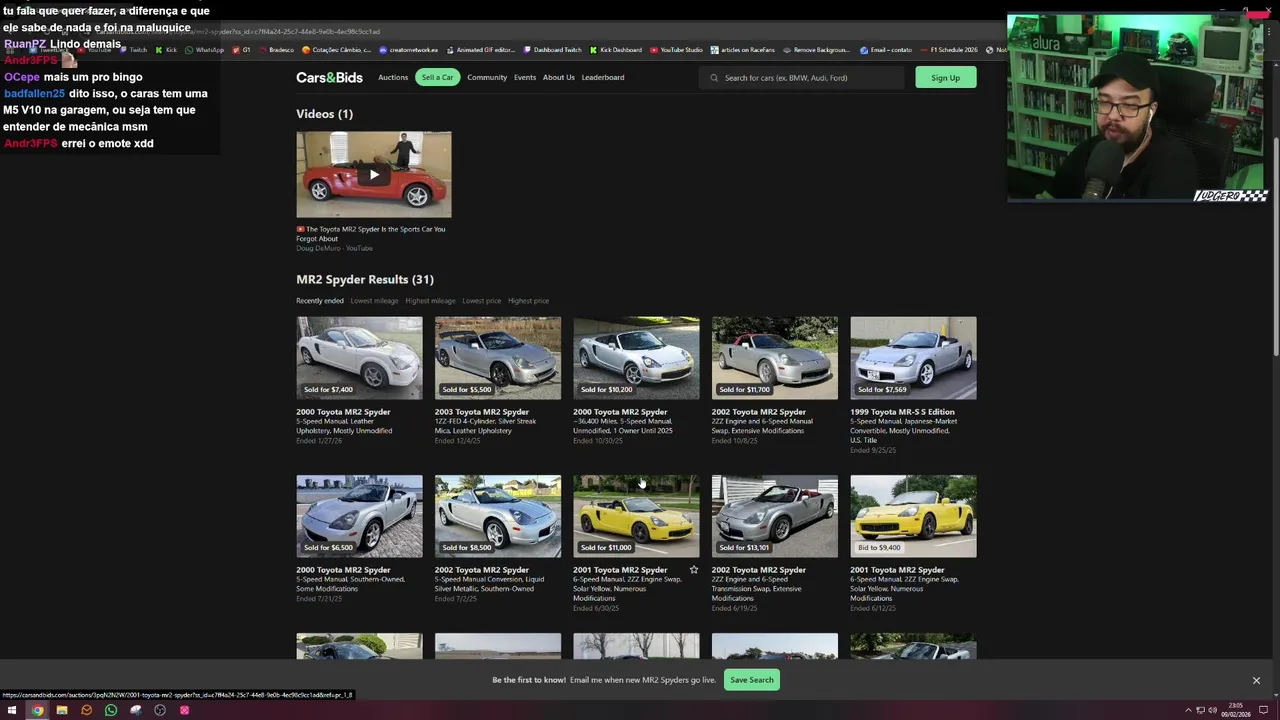Star the 2001 Solar Yellow MR2 listing

693,570
